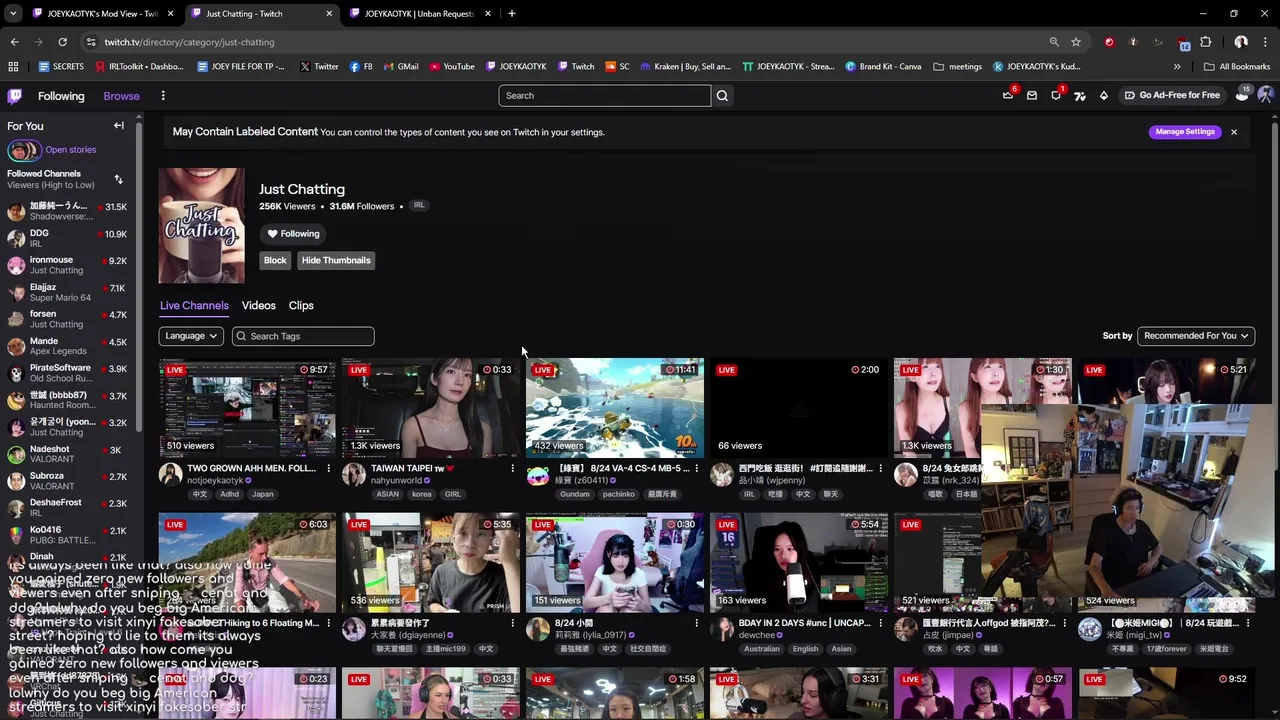Open the Twitter bookmark
1280x720 pixels.
click(x=319, y=67)
